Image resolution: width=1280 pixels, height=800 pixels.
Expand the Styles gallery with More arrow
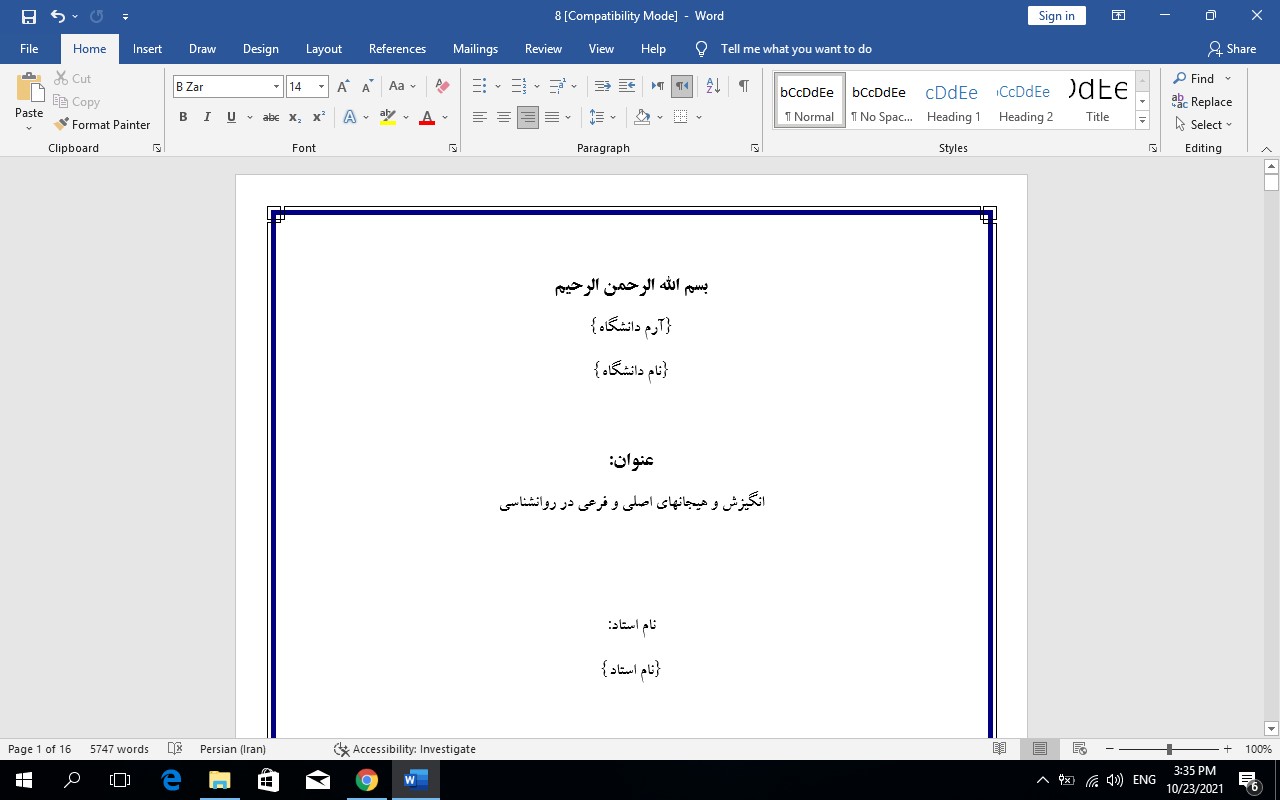(x=1142, y=120)
